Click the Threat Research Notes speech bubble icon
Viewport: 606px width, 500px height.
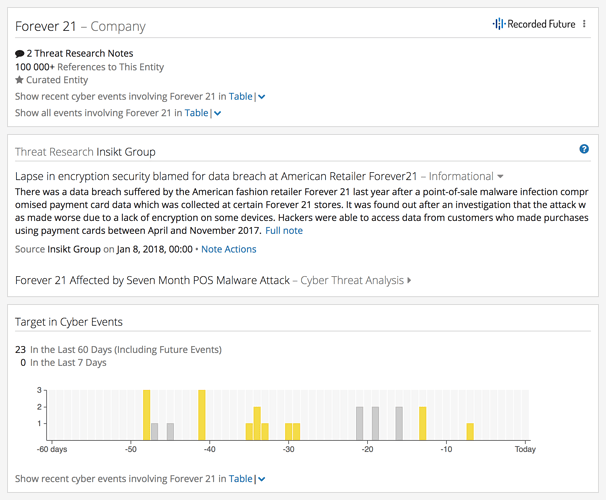(x=19, y=54)
